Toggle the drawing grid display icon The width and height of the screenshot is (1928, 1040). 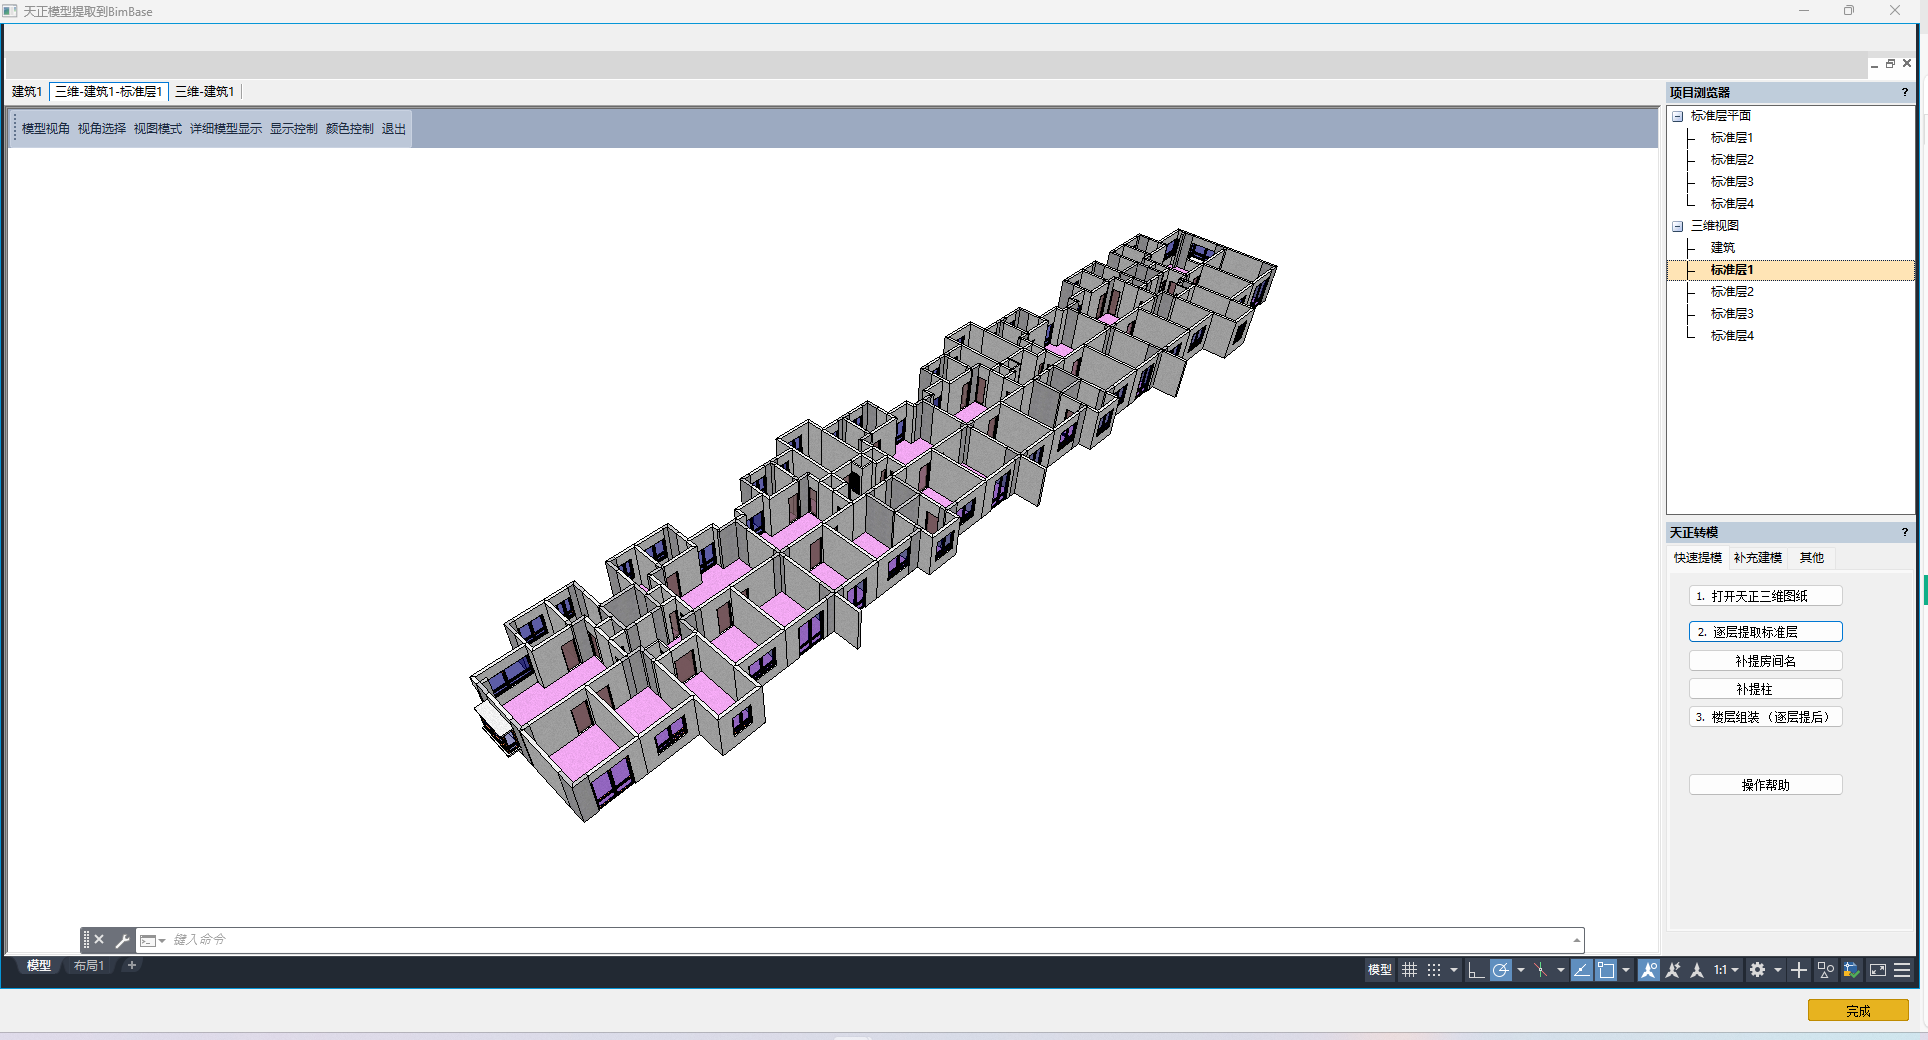pos(1409,970)
